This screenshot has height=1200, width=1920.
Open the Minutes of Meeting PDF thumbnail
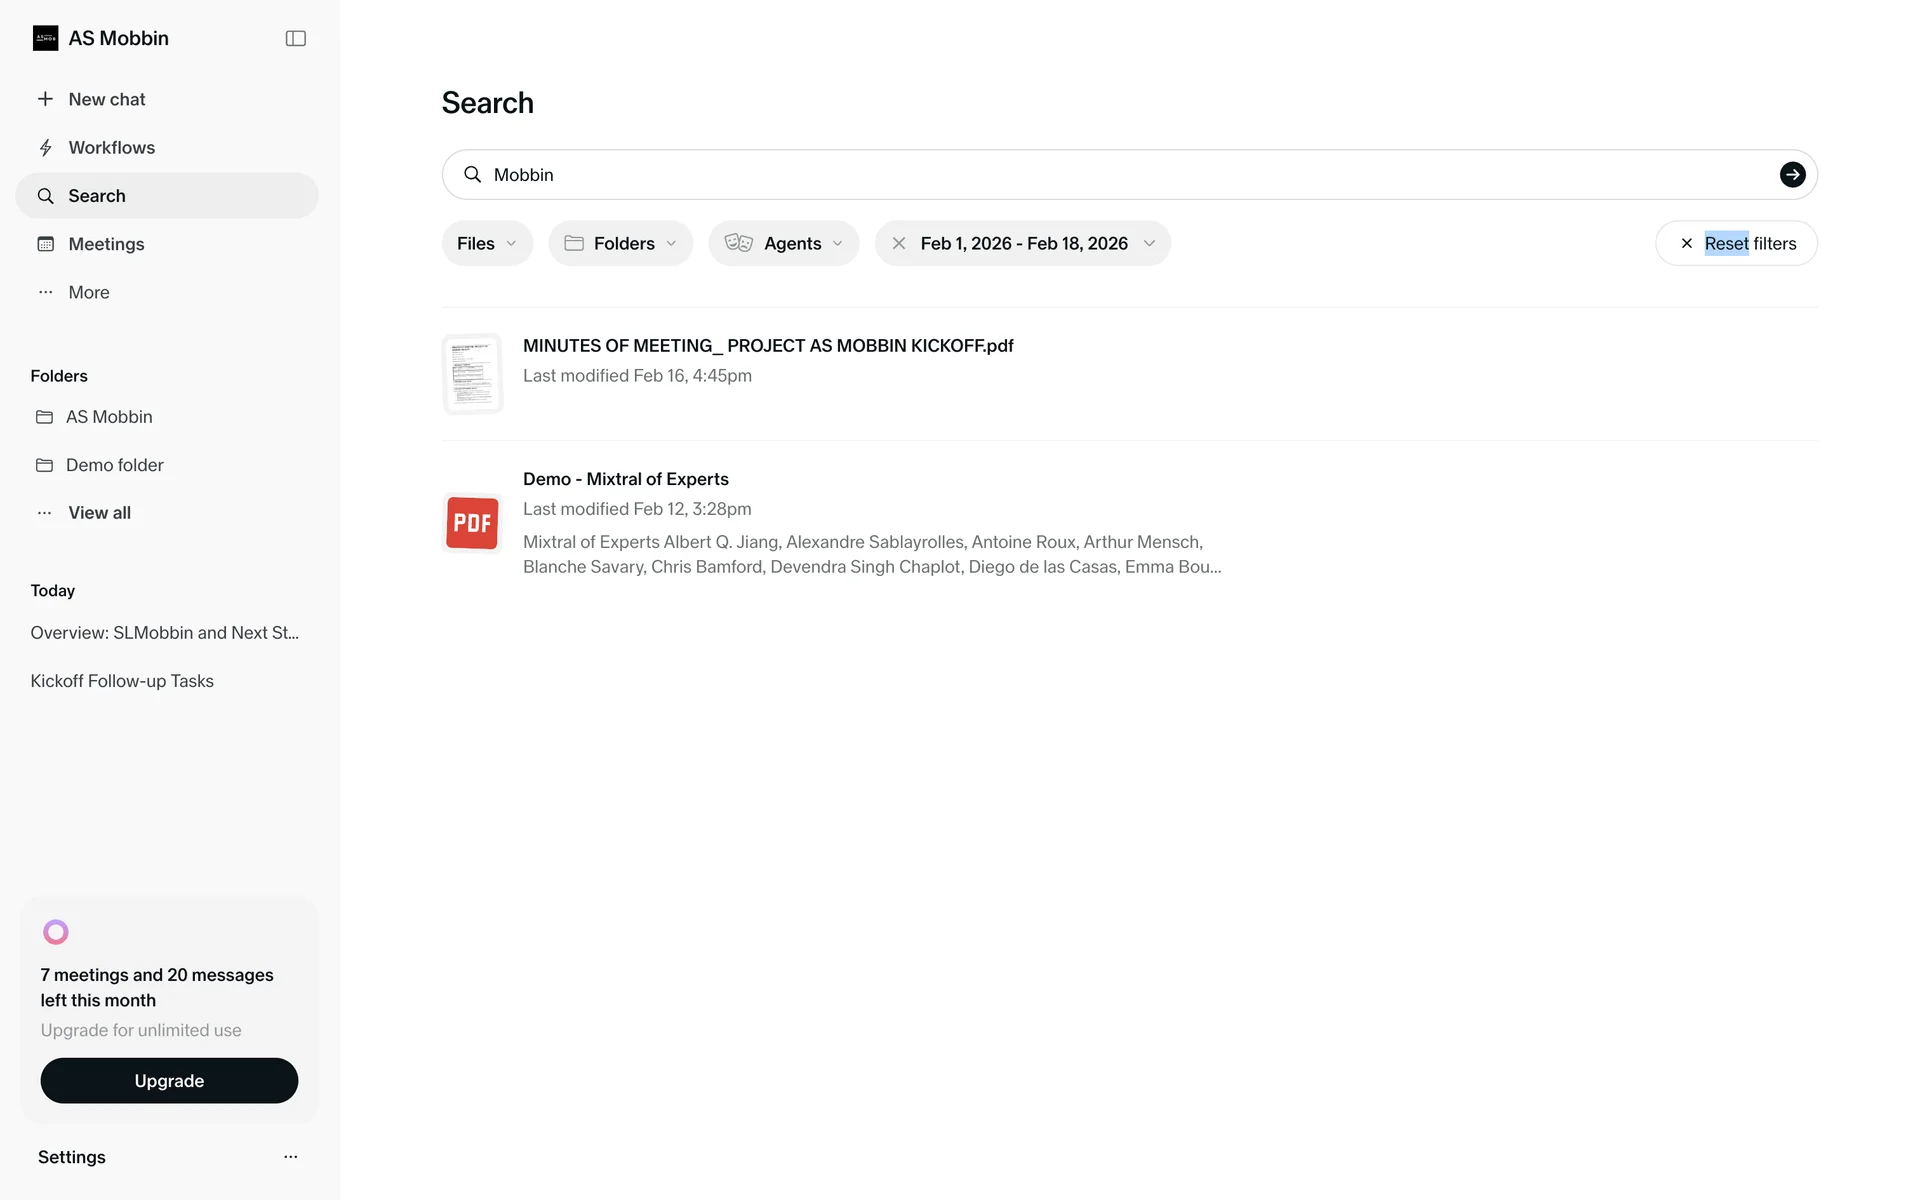472,373
